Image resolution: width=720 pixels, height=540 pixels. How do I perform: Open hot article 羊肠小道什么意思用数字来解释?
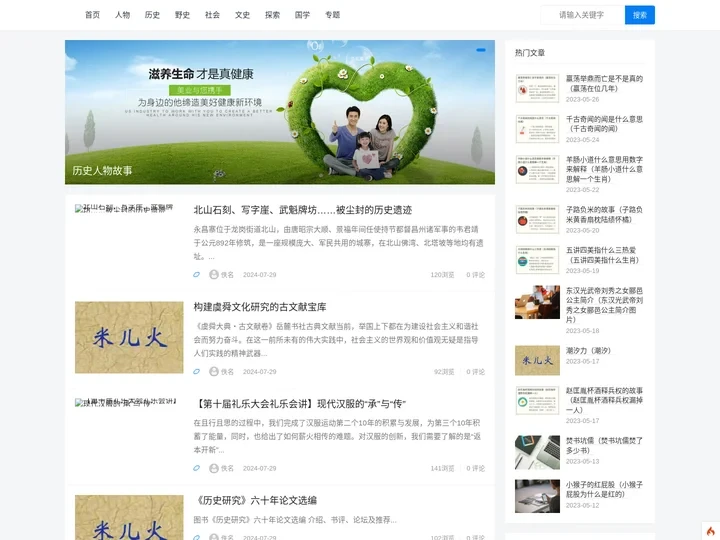coord(604,169)
